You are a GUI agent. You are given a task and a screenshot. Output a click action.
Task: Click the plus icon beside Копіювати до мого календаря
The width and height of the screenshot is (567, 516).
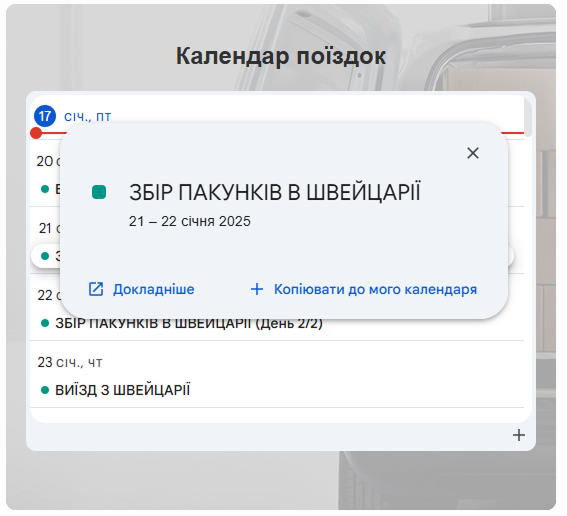(x=257, y=289)
